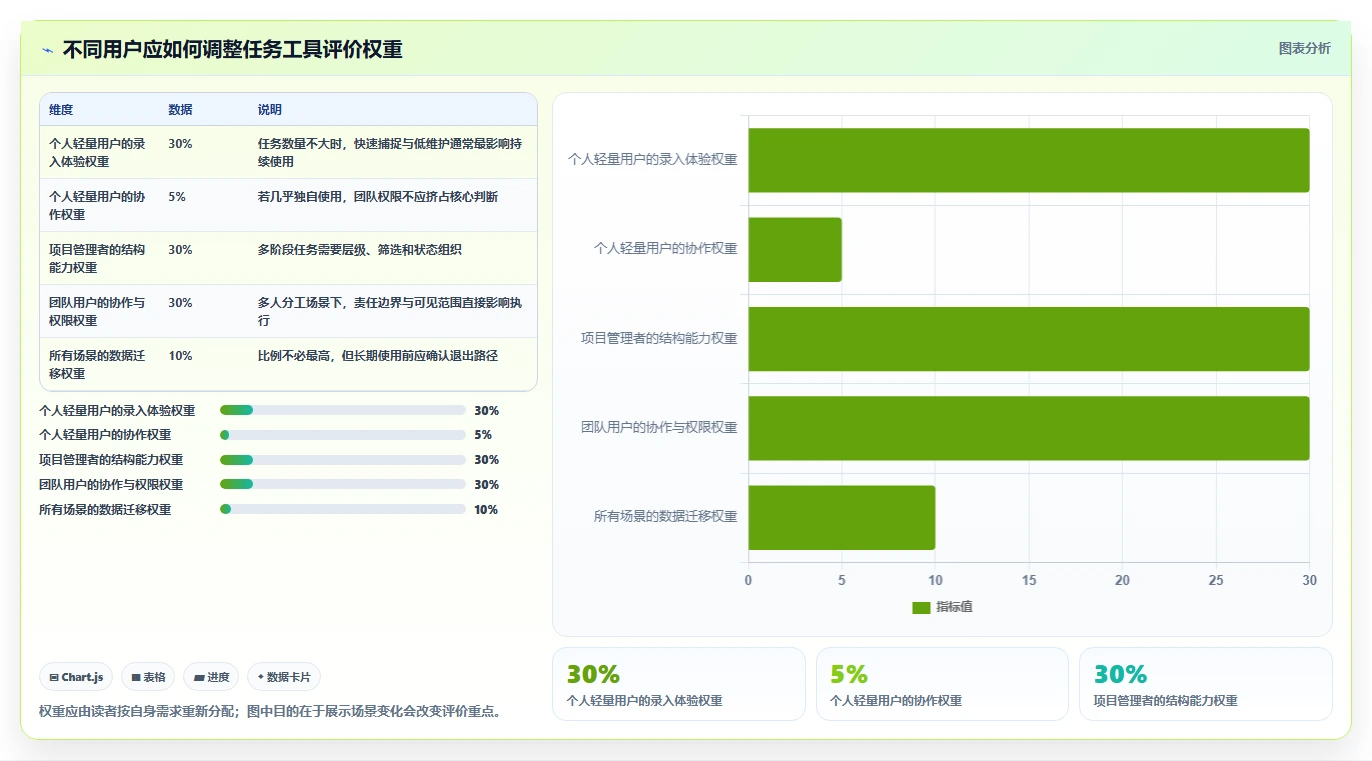Click table cell 团队用户的协作与权限权重

point(98,311)
